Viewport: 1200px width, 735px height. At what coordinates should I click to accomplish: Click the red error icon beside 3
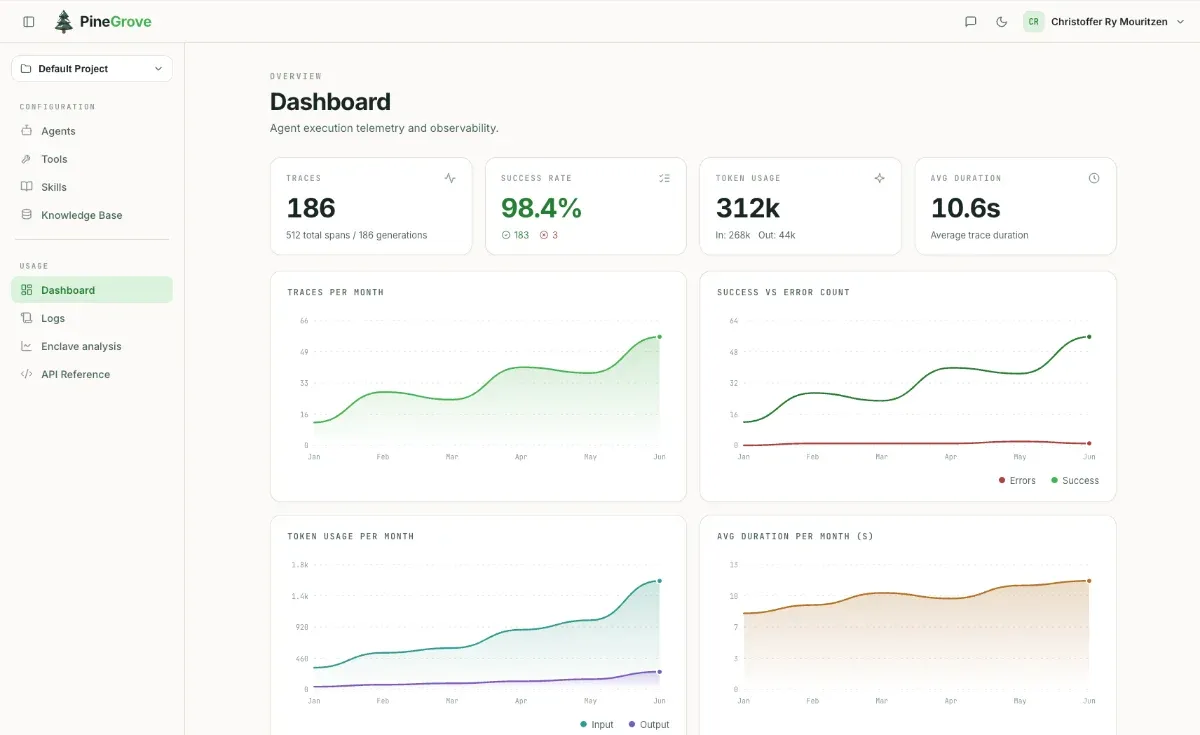coord(544,235)
